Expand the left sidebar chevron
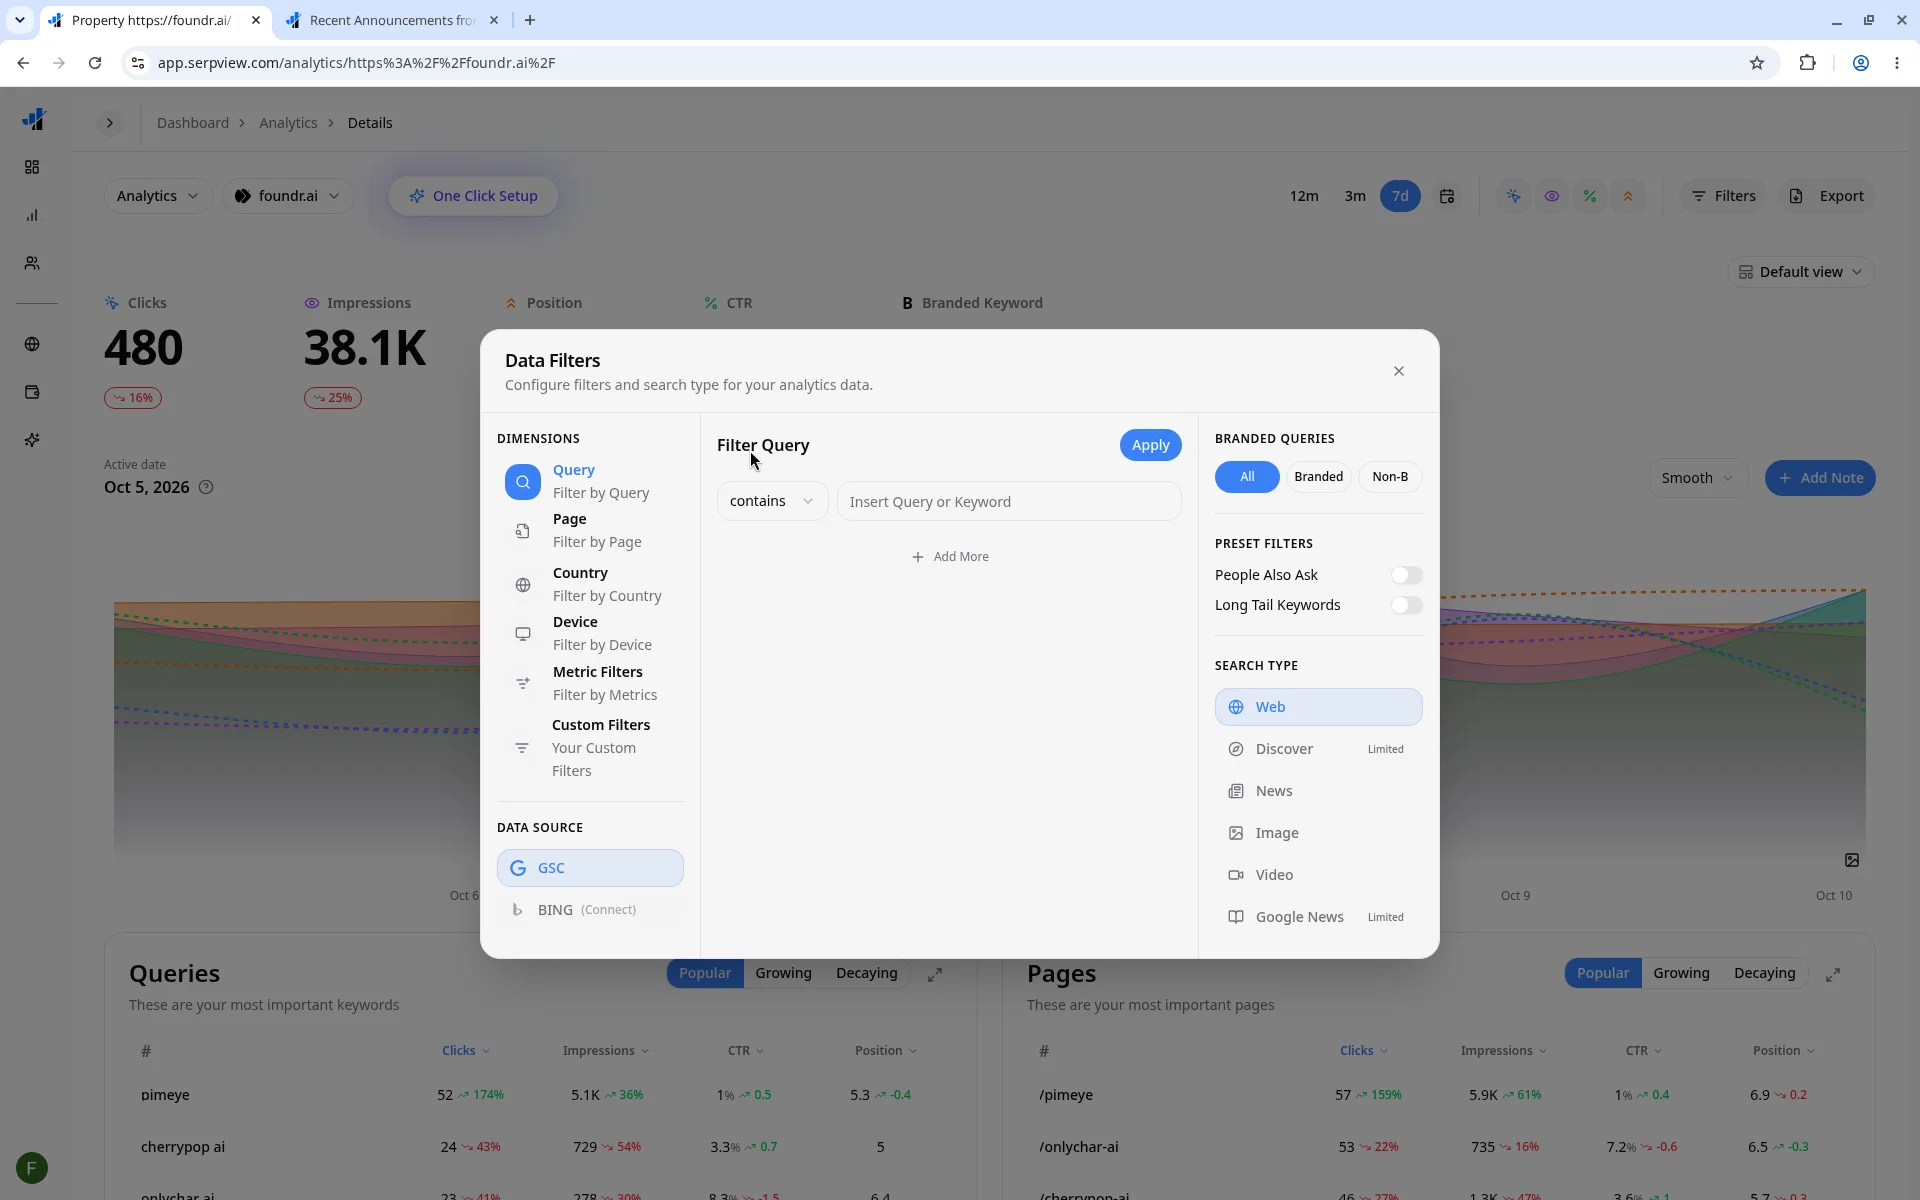The width and height of the screenshot is (1920, 1200). click(x=110, y=123)
